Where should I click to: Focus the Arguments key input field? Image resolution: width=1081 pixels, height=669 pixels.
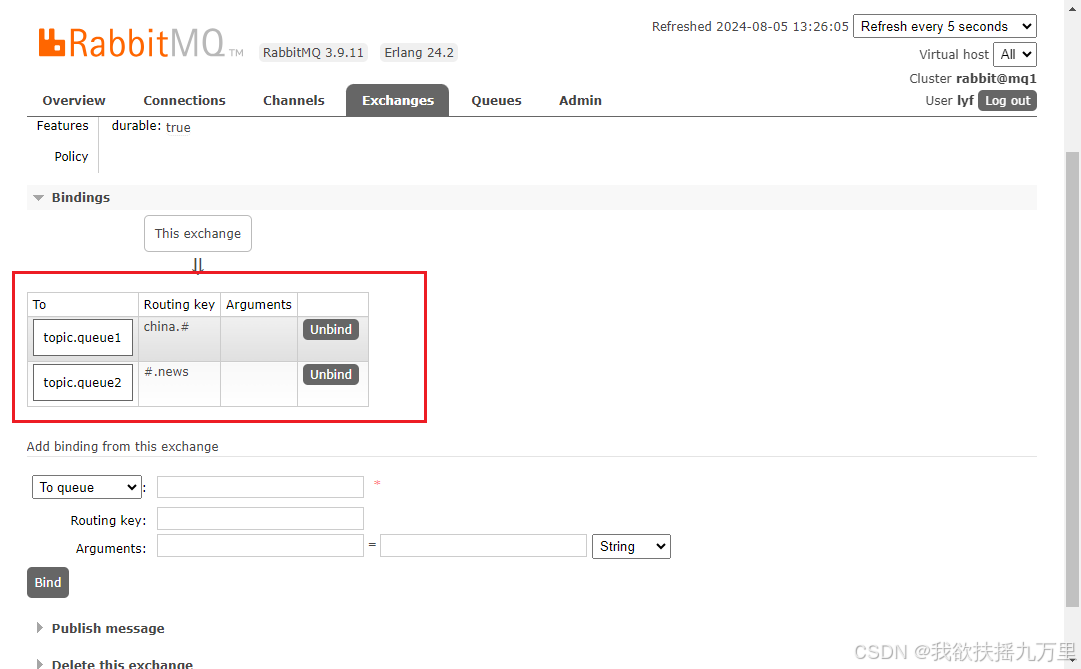[x=260, y=546]
